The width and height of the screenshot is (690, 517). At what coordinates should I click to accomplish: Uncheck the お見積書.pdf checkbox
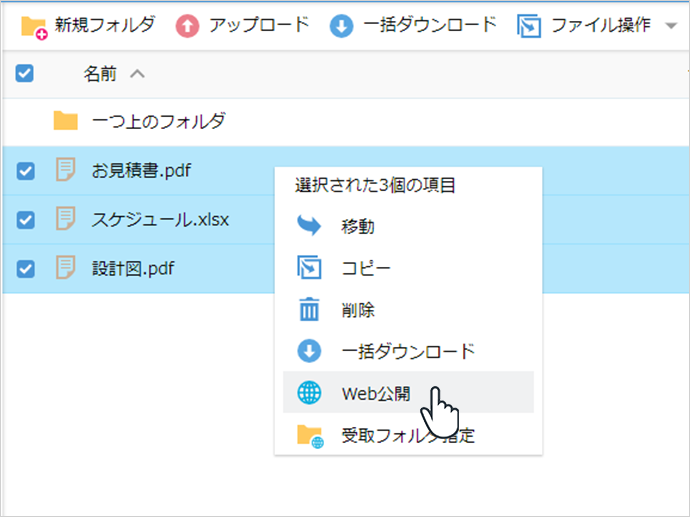pos(26,171)
